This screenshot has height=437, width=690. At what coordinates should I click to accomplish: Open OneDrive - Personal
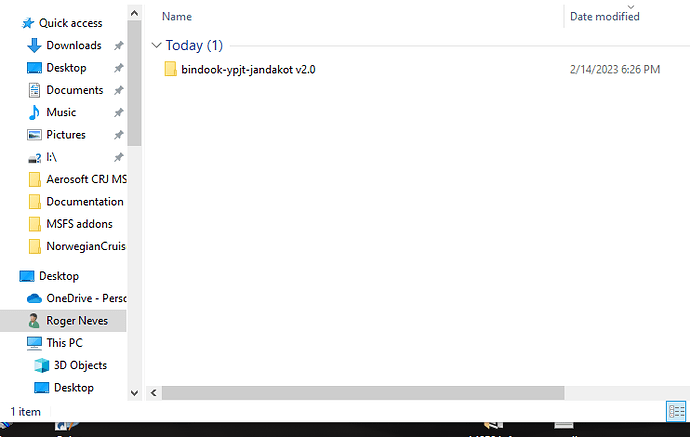point(87,298)
